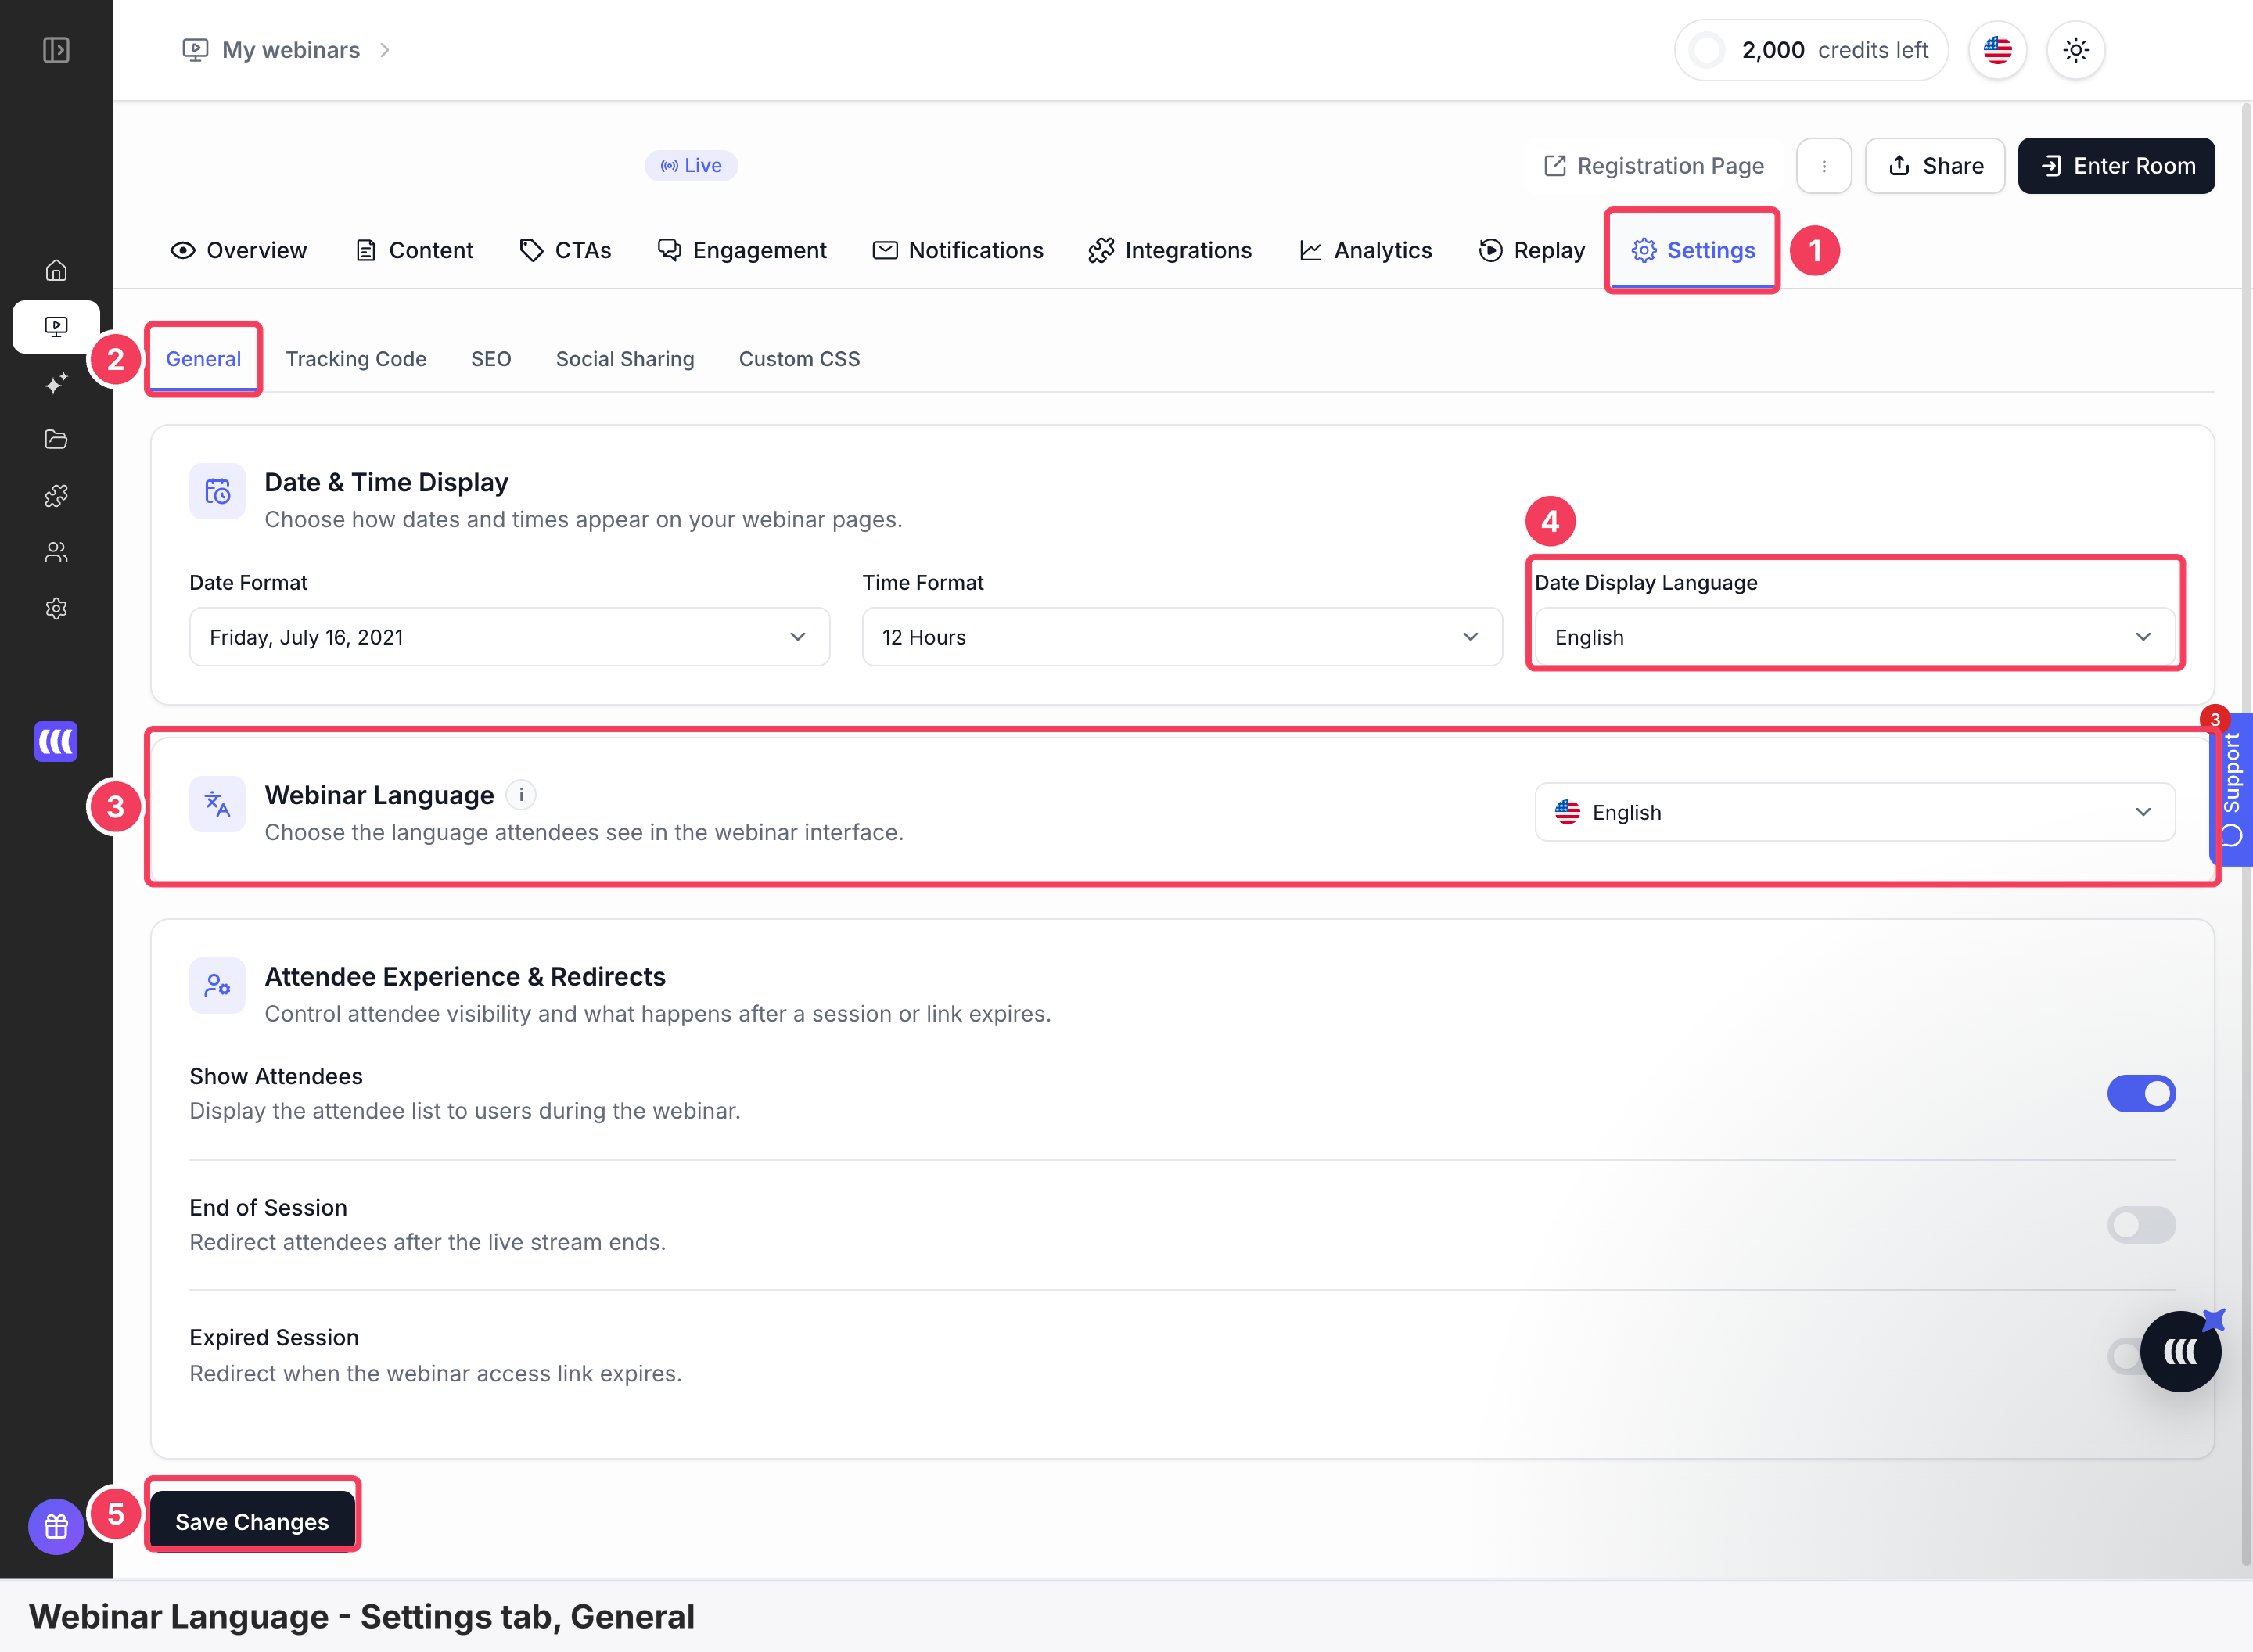The image size is (2253, 1652).
Task: Open the AI sparkles sidebar icon
Action: tap(56, 383)
